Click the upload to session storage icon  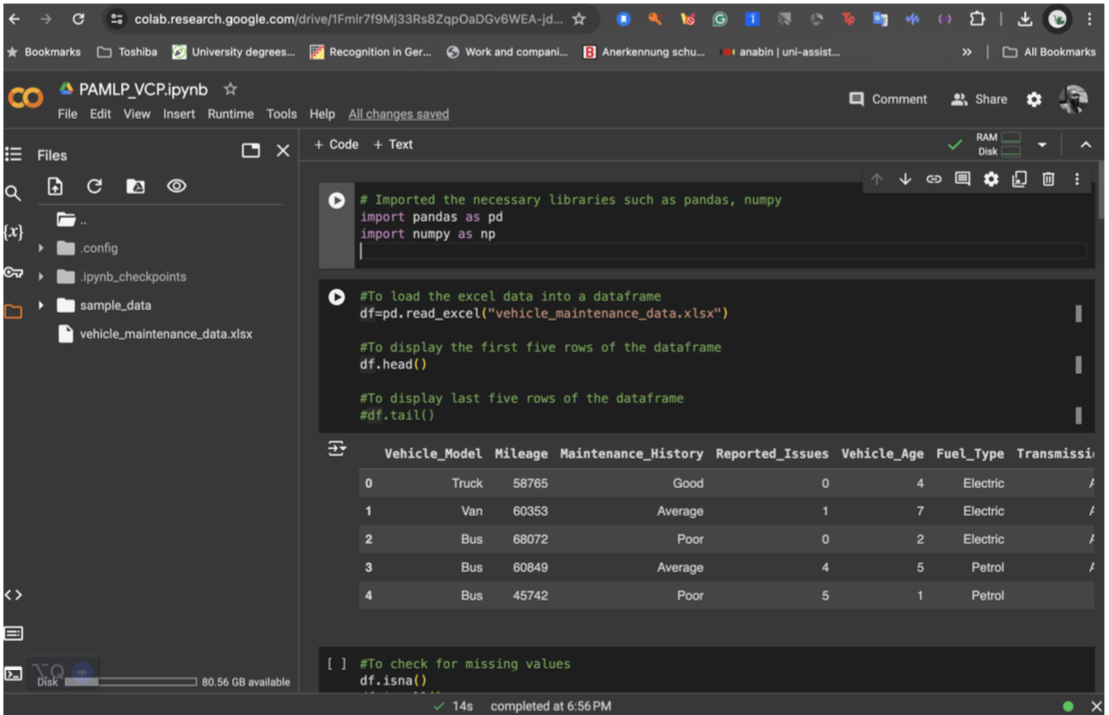pyautogui.click(x=55, y=186)
